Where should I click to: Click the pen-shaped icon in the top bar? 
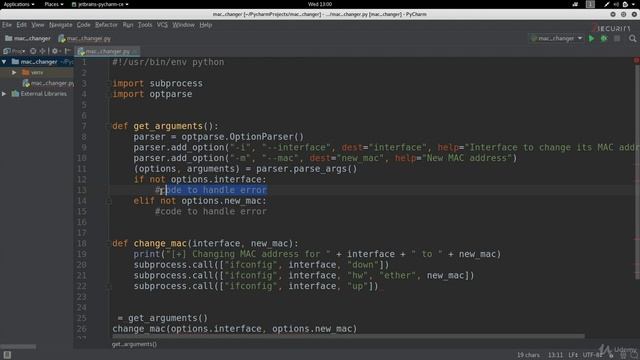pyautogui.click(x=607, y=4)
